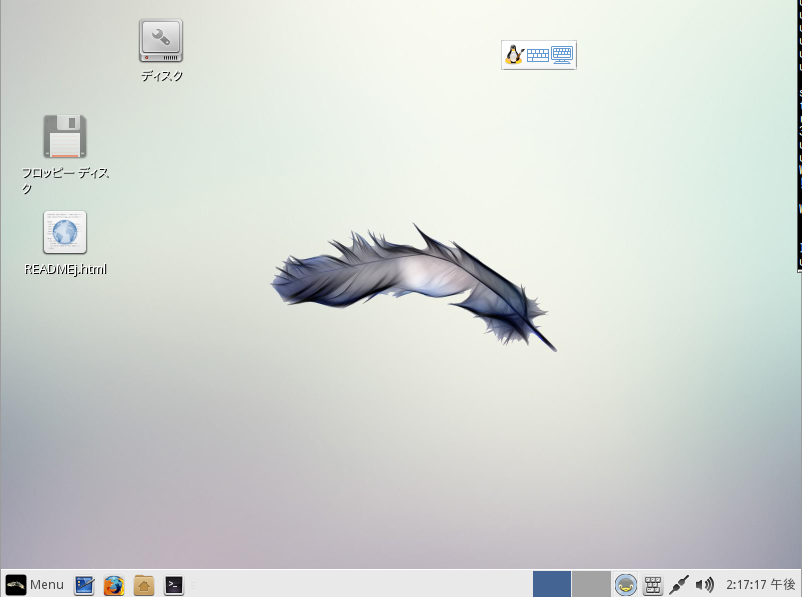Click the blue keyboard icon in floating toolbar
The image size is (802, 597).
(538, 55)
